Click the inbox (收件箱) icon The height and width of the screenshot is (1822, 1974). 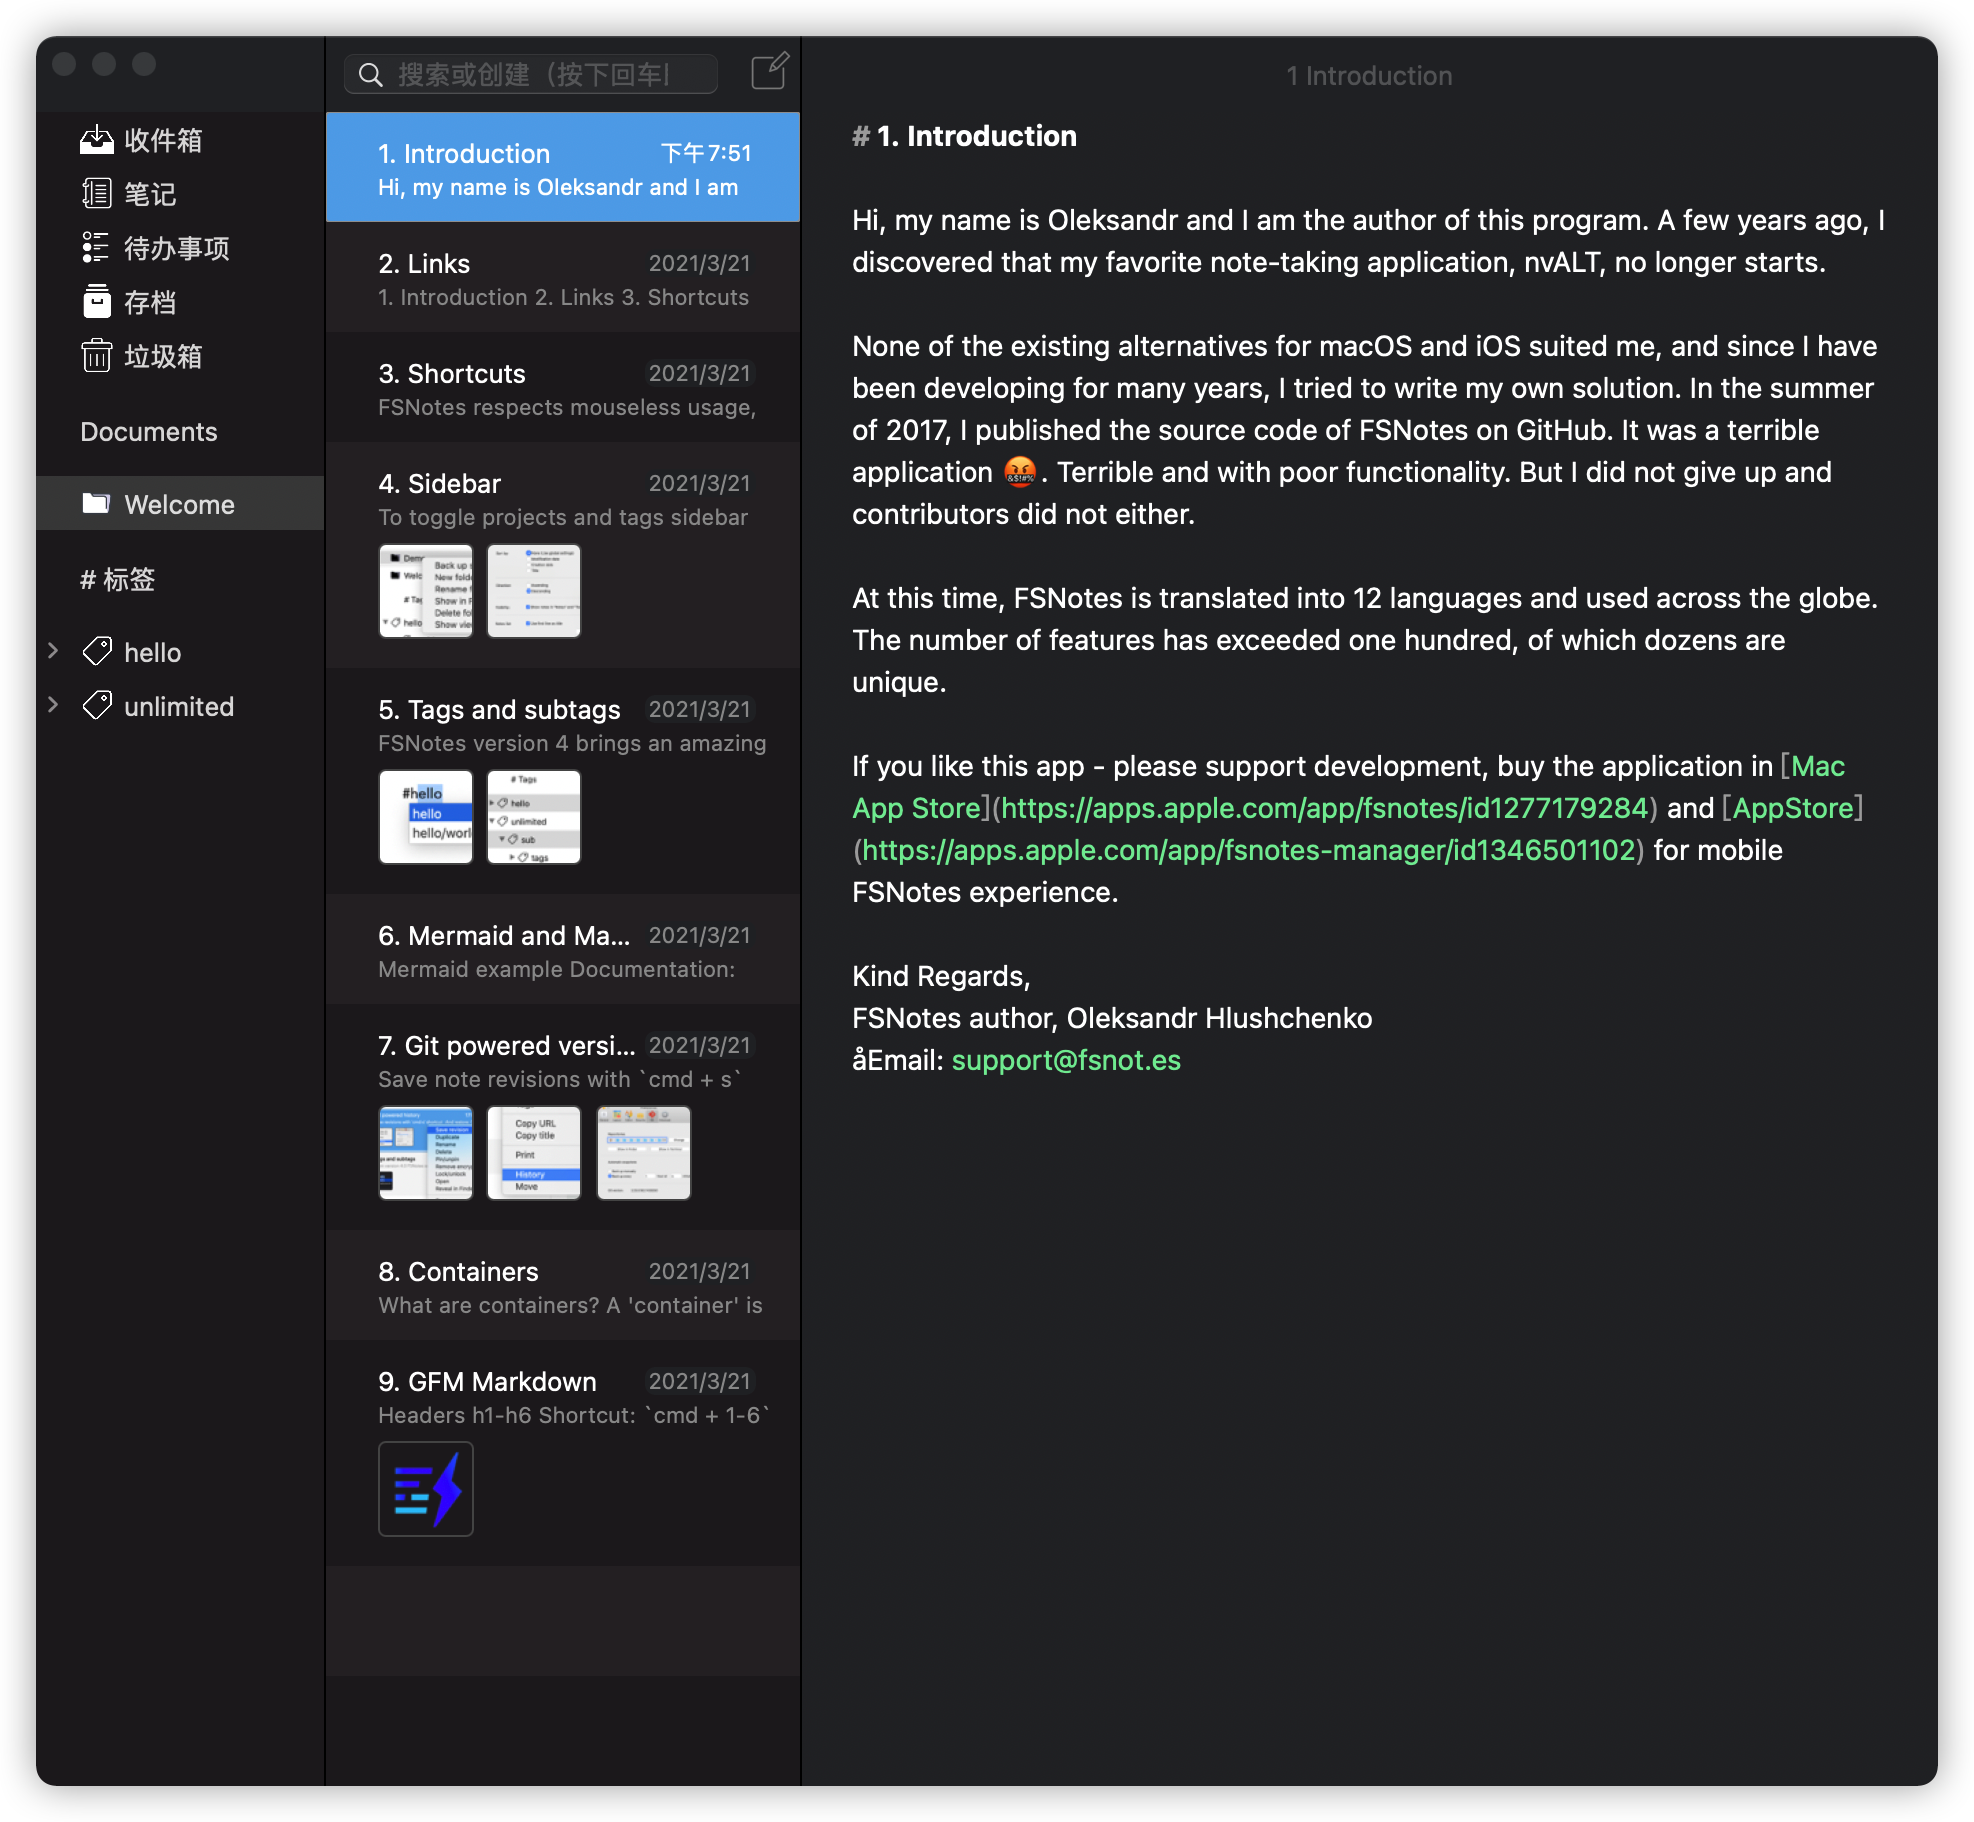tap(95, 138)
